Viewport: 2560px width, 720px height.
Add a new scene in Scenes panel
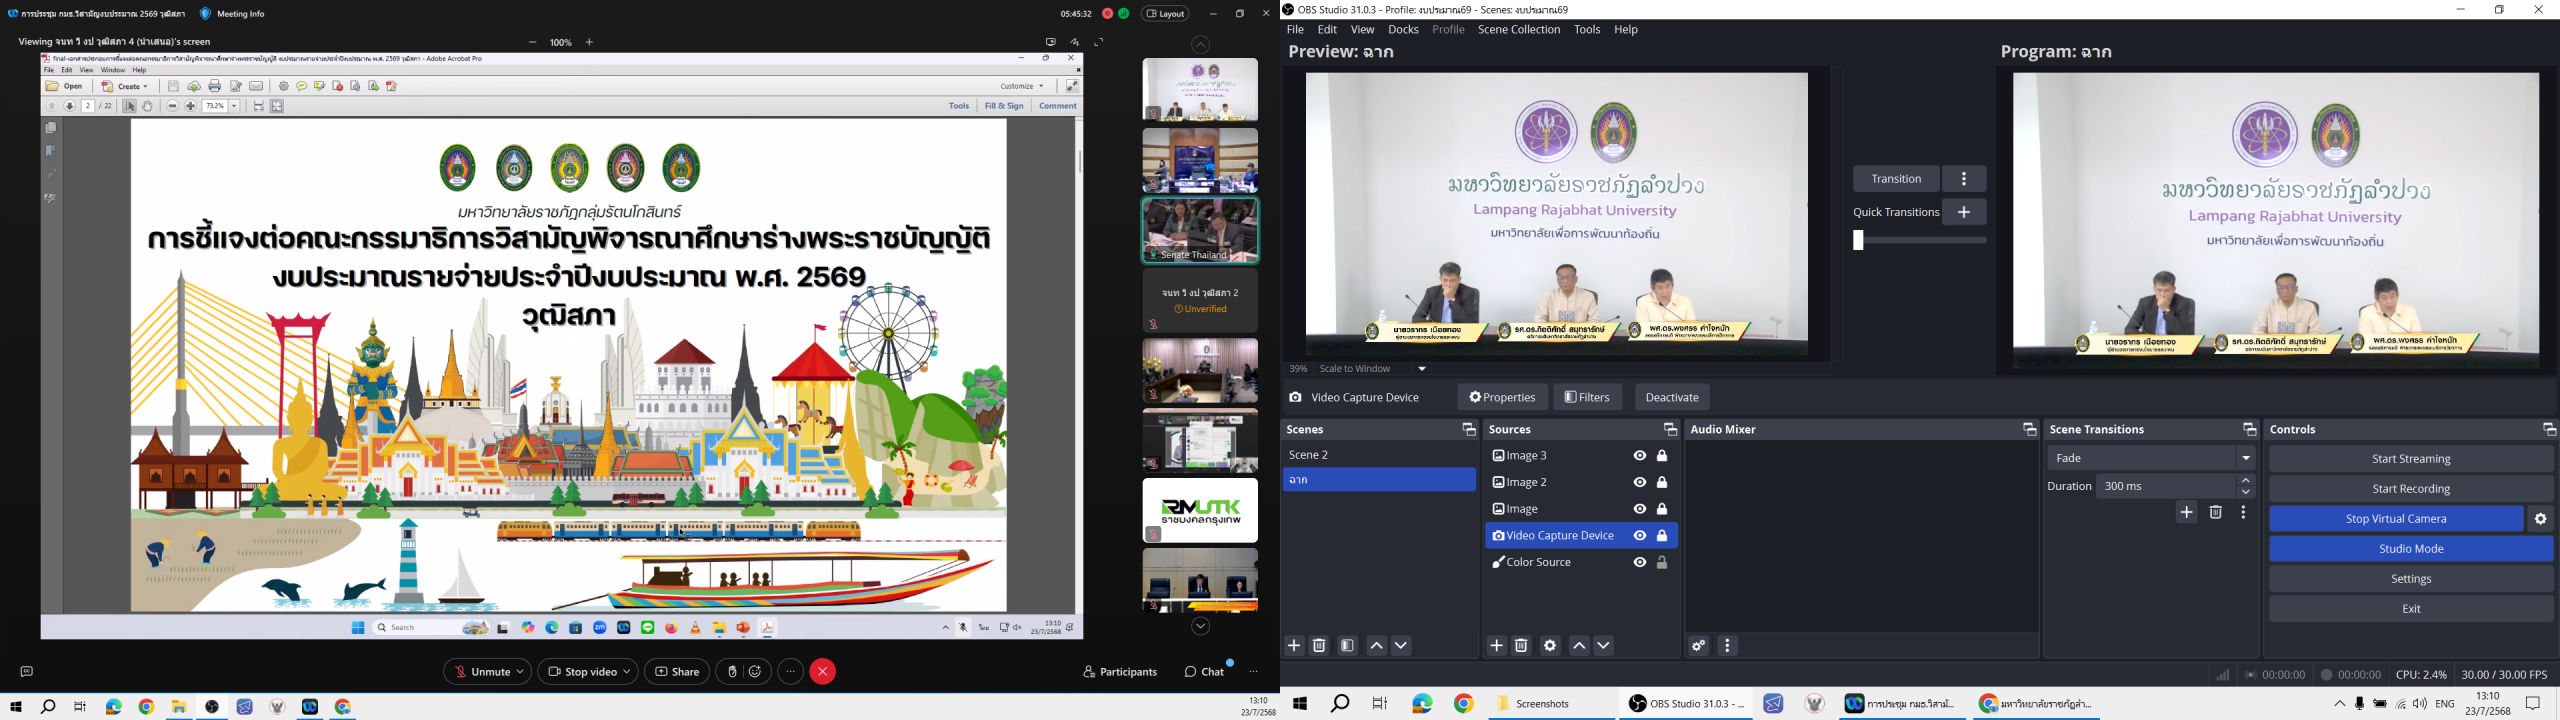pos(1294,646)
